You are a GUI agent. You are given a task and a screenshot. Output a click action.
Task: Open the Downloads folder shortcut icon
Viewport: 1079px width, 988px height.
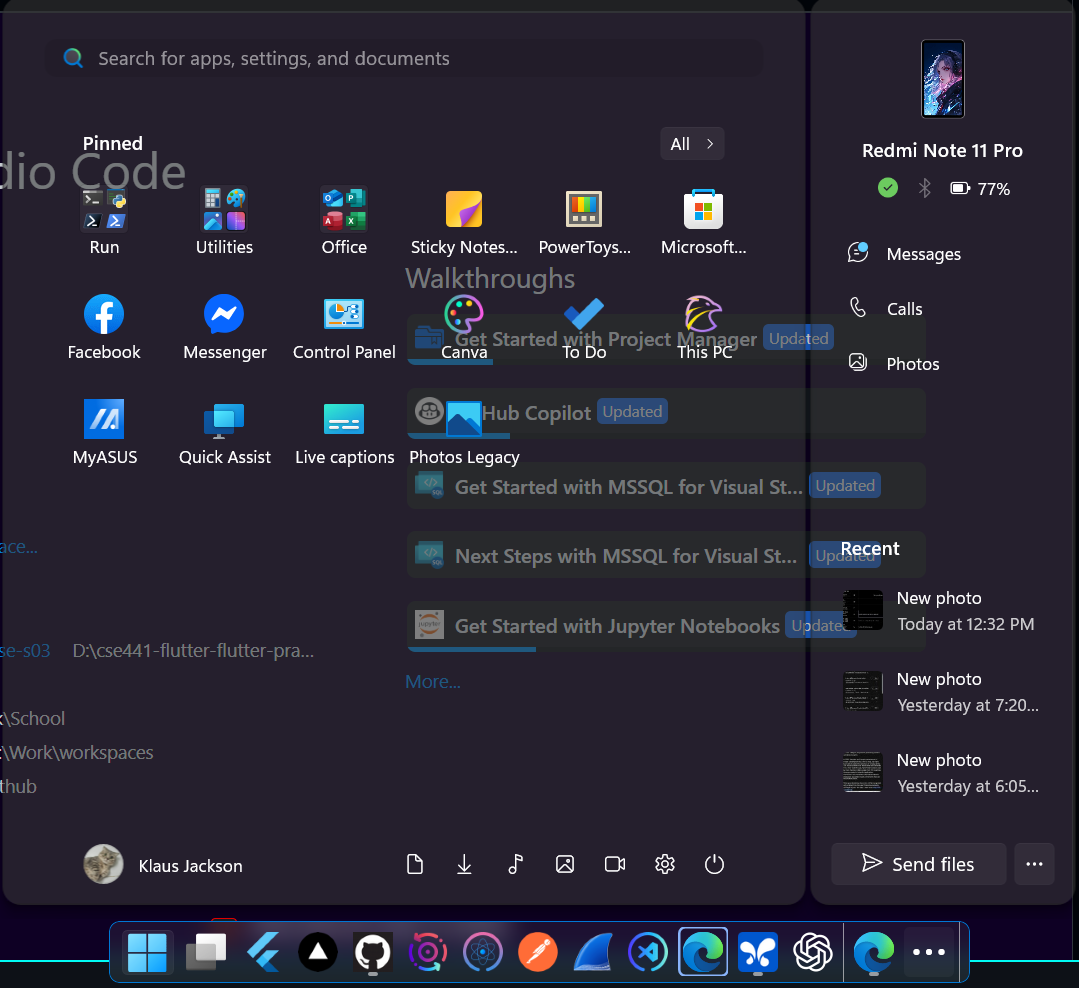tap(464, 864)
